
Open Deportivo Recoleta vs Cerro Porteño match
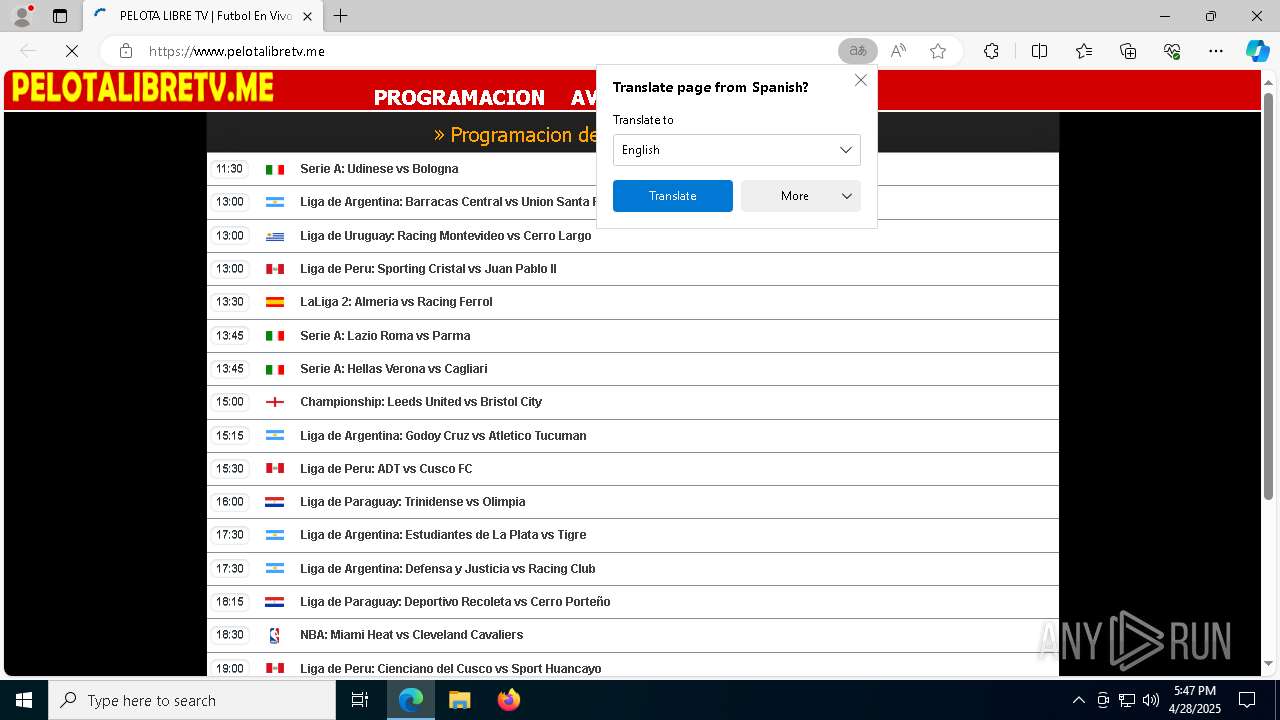(455, 602)
